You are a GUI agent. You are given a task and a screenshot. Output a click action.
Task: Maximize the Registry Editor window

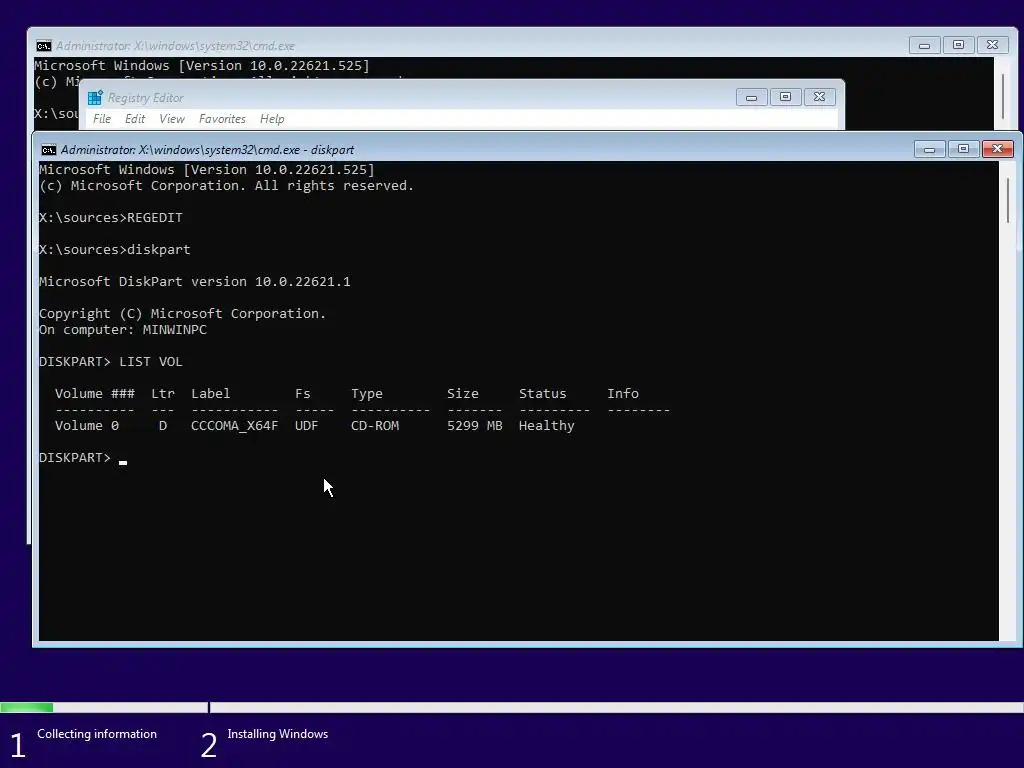point(785,97)
